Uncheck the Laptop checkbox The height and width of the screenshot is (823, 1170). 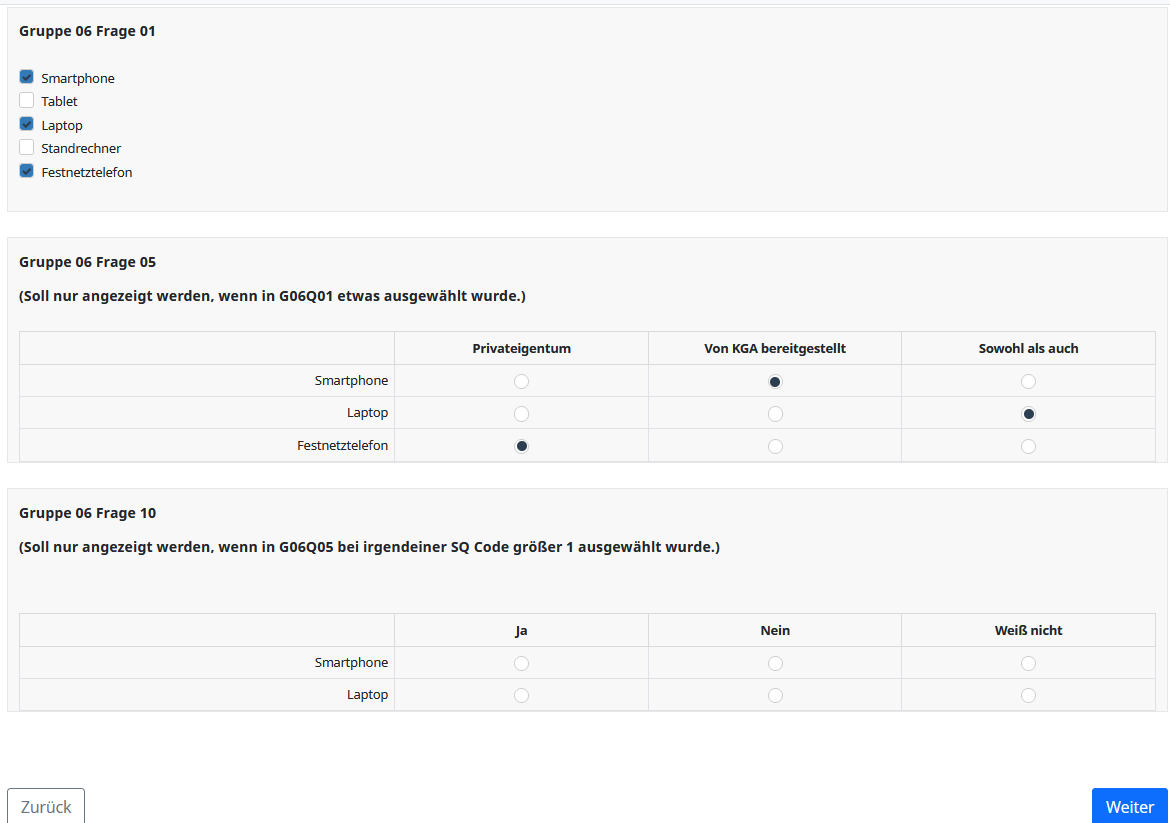[27, 124]
